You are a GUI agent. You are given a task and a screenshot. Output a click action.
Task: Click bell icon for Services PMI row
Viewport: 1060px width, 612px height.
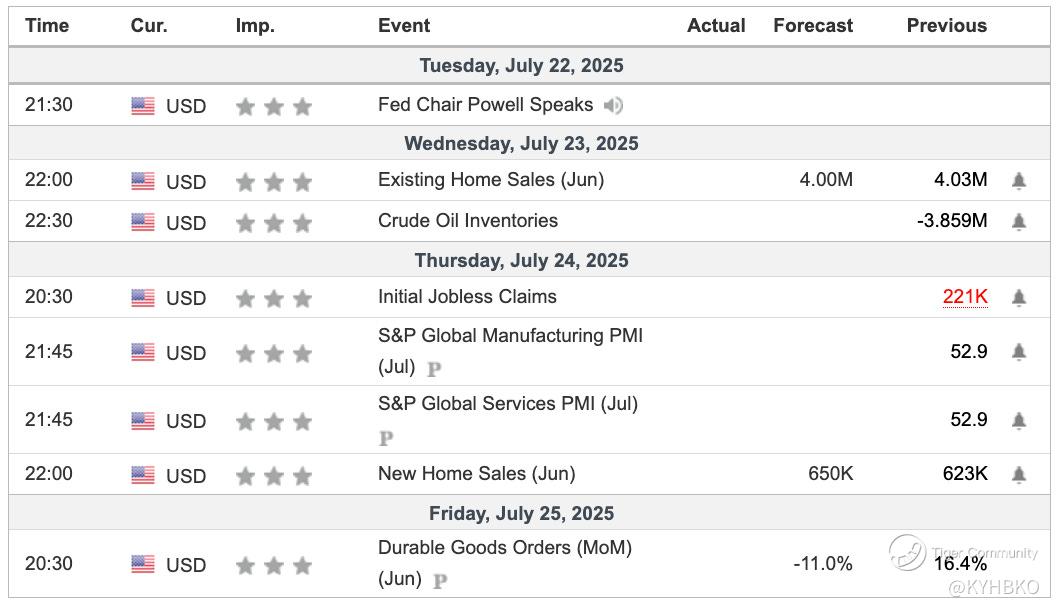tap(1018, 420)
